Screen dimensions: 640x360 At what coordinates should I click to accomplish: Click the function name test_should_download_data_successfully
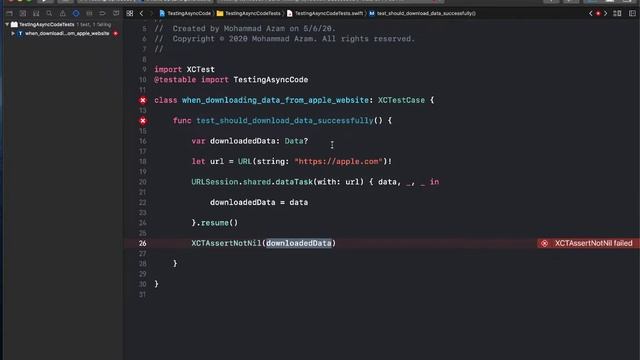[284, 120]
